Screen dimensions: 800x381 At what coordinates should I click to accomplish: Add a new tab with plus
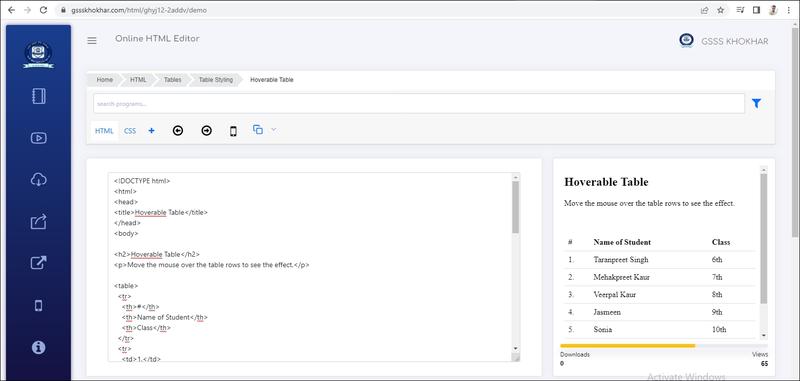(152, 131)
